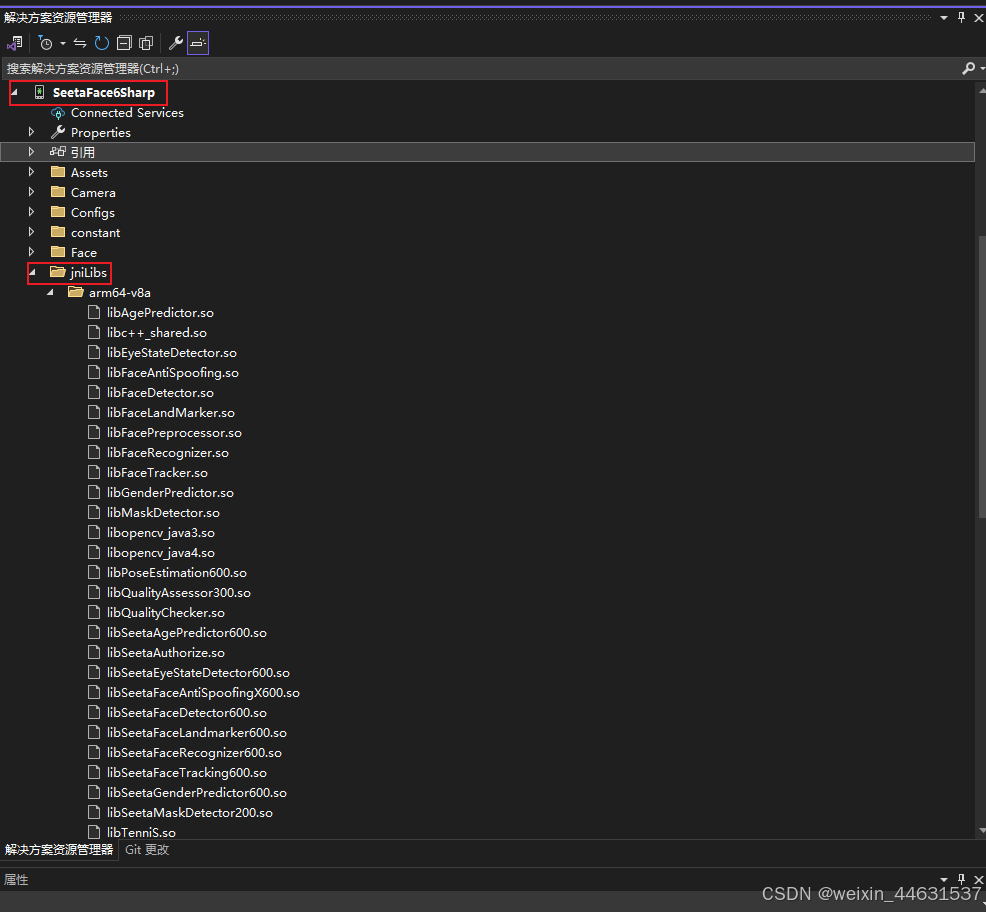Viewport: 986px width, 912px height.
Task: Select libAgePredictor.so file icon
Action: point(94,313)
